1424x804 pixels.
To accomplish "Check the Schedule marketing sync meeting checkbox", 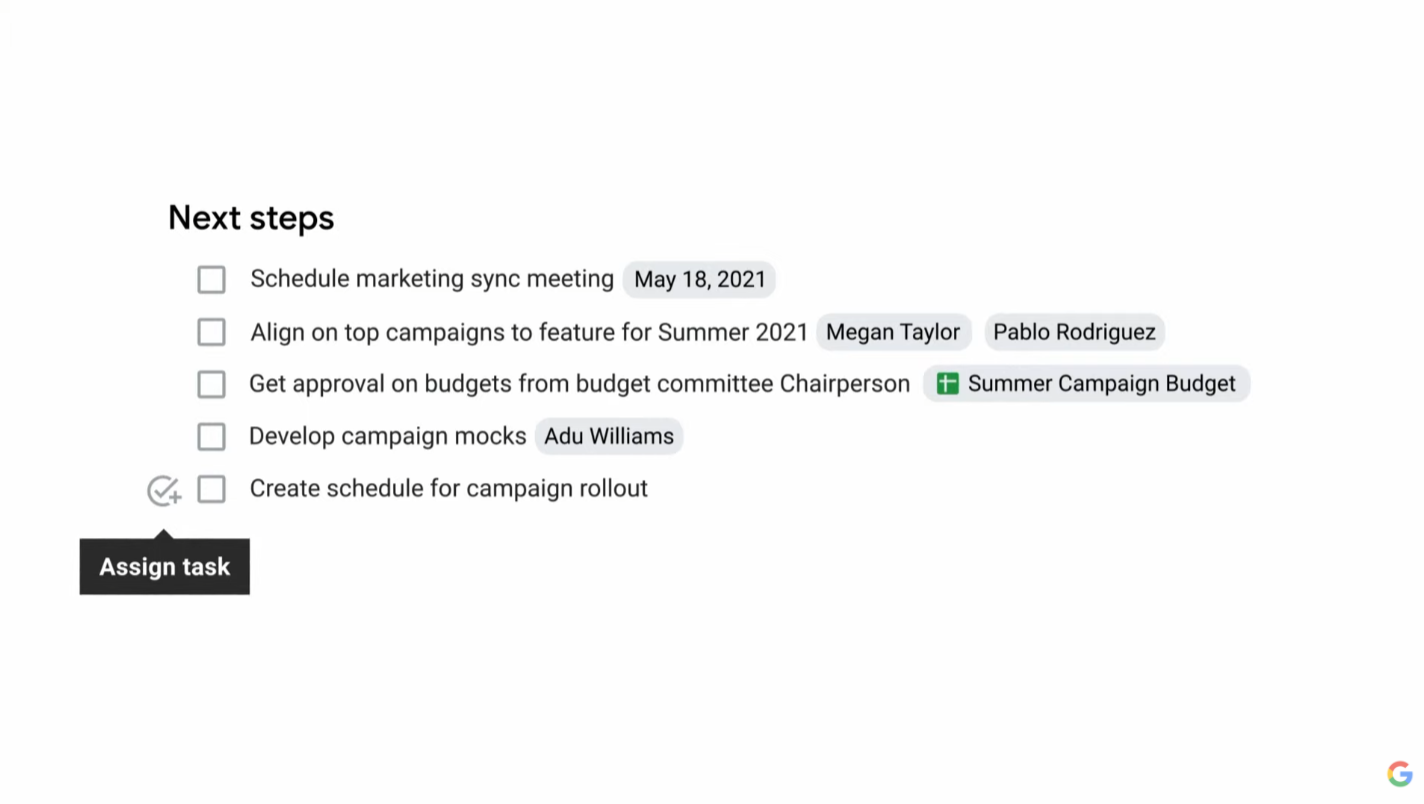I will [211, 280].
